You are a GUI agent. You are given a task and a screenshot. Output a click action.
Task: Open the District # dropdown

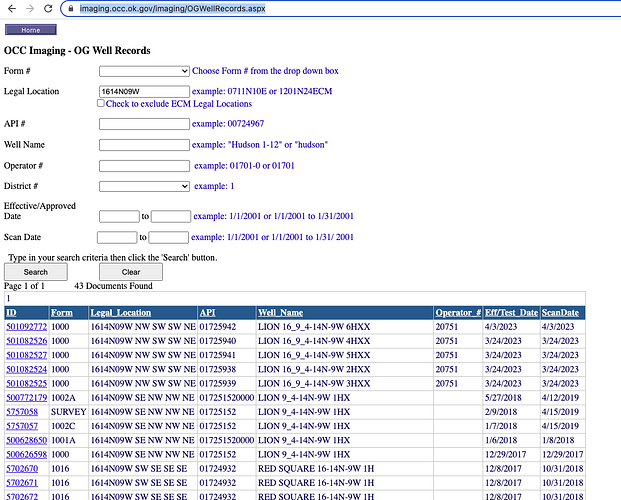pyautogui.click(x=144, y=186)
